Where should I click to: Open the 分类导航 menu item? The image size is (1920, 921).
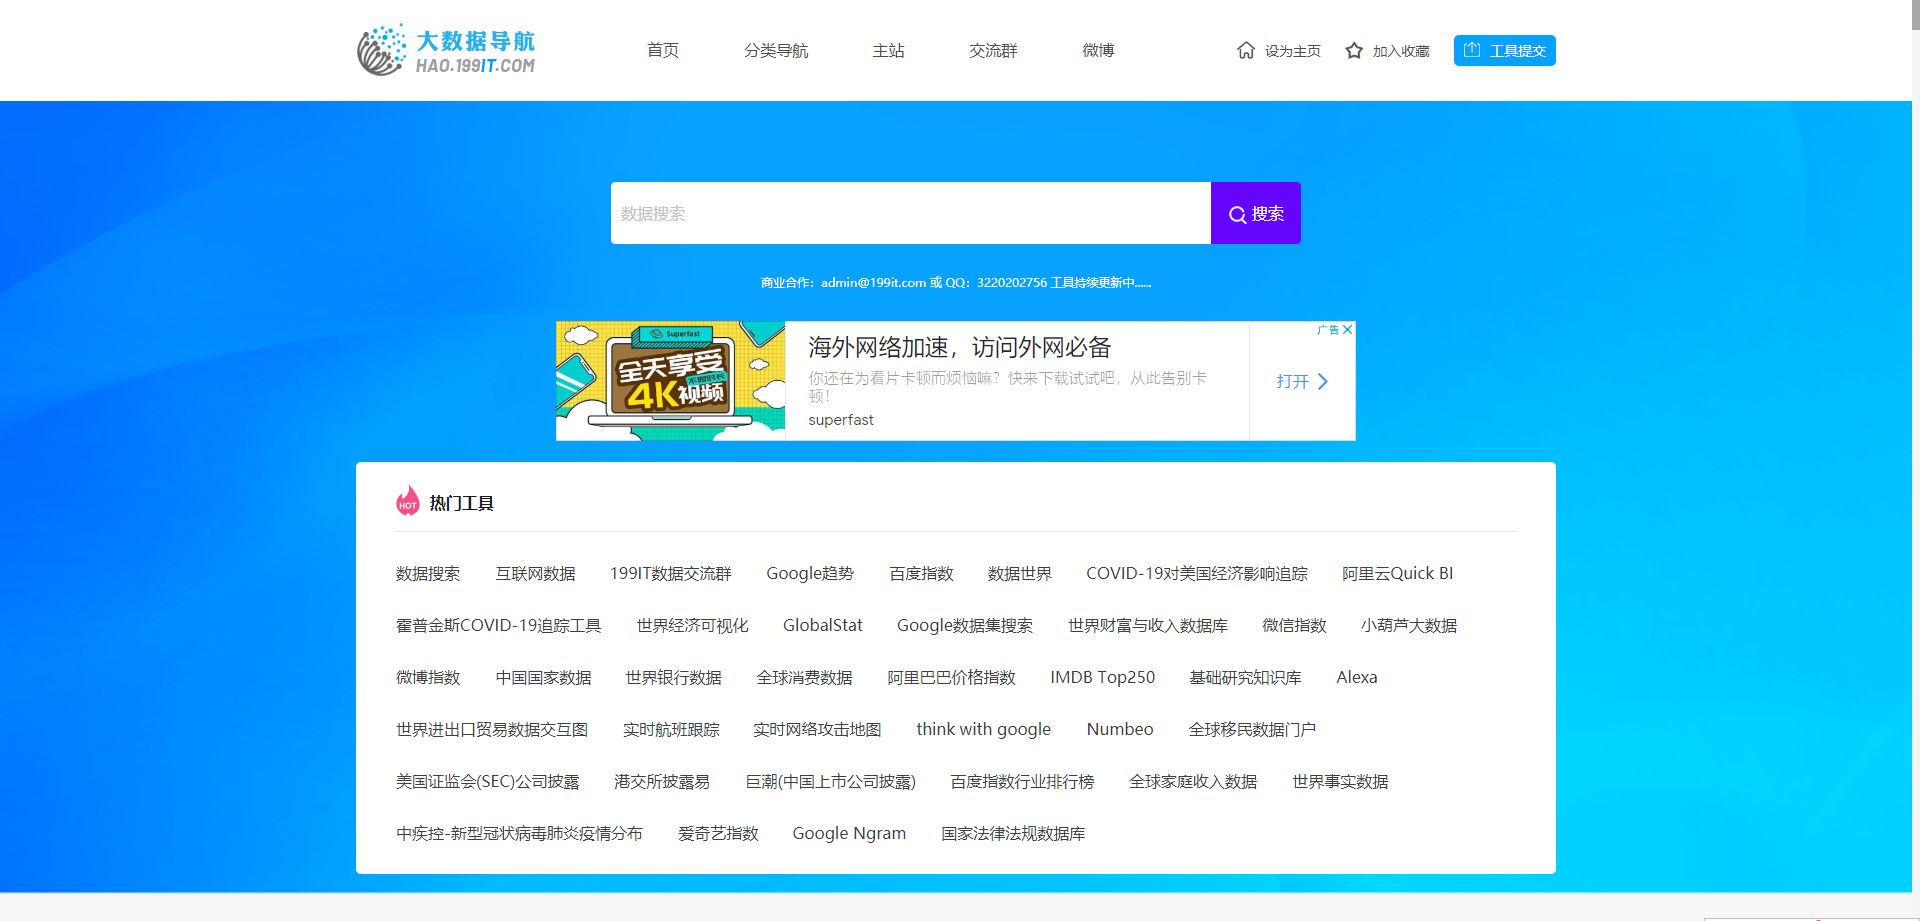pos(775,50)
